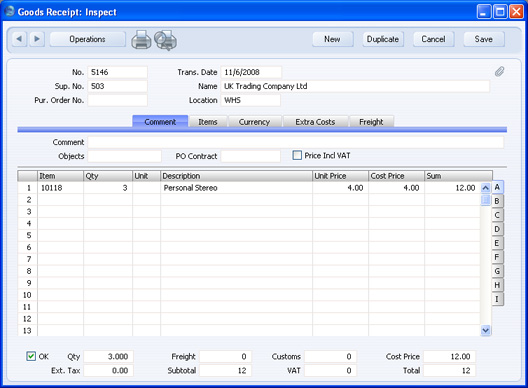Click the PO Contract input field
Image resolution: width=528 pixels, height=388 pixels.
coord(251,156)
